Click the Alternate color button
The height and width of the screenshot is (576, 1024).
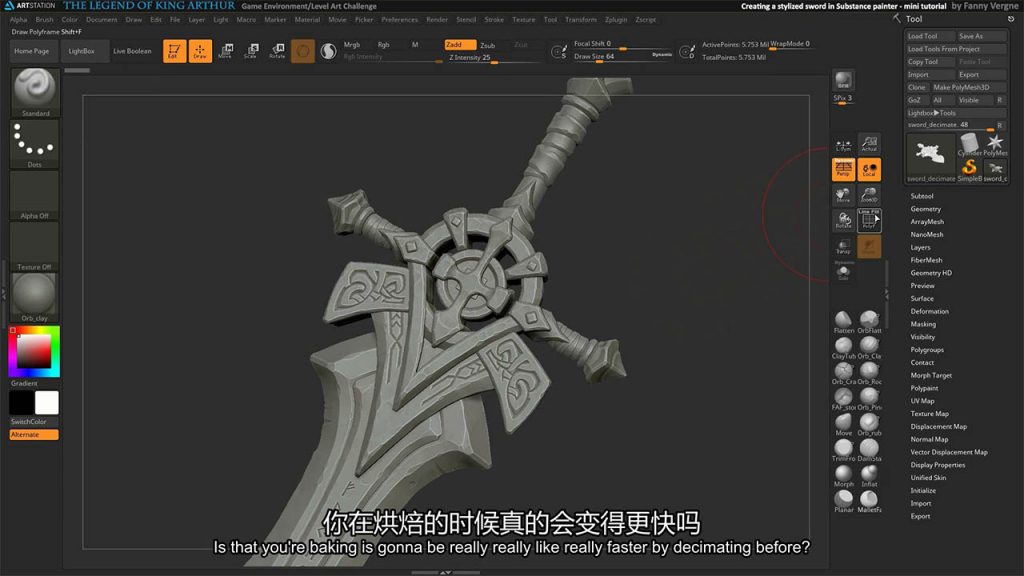pos(34,434)
